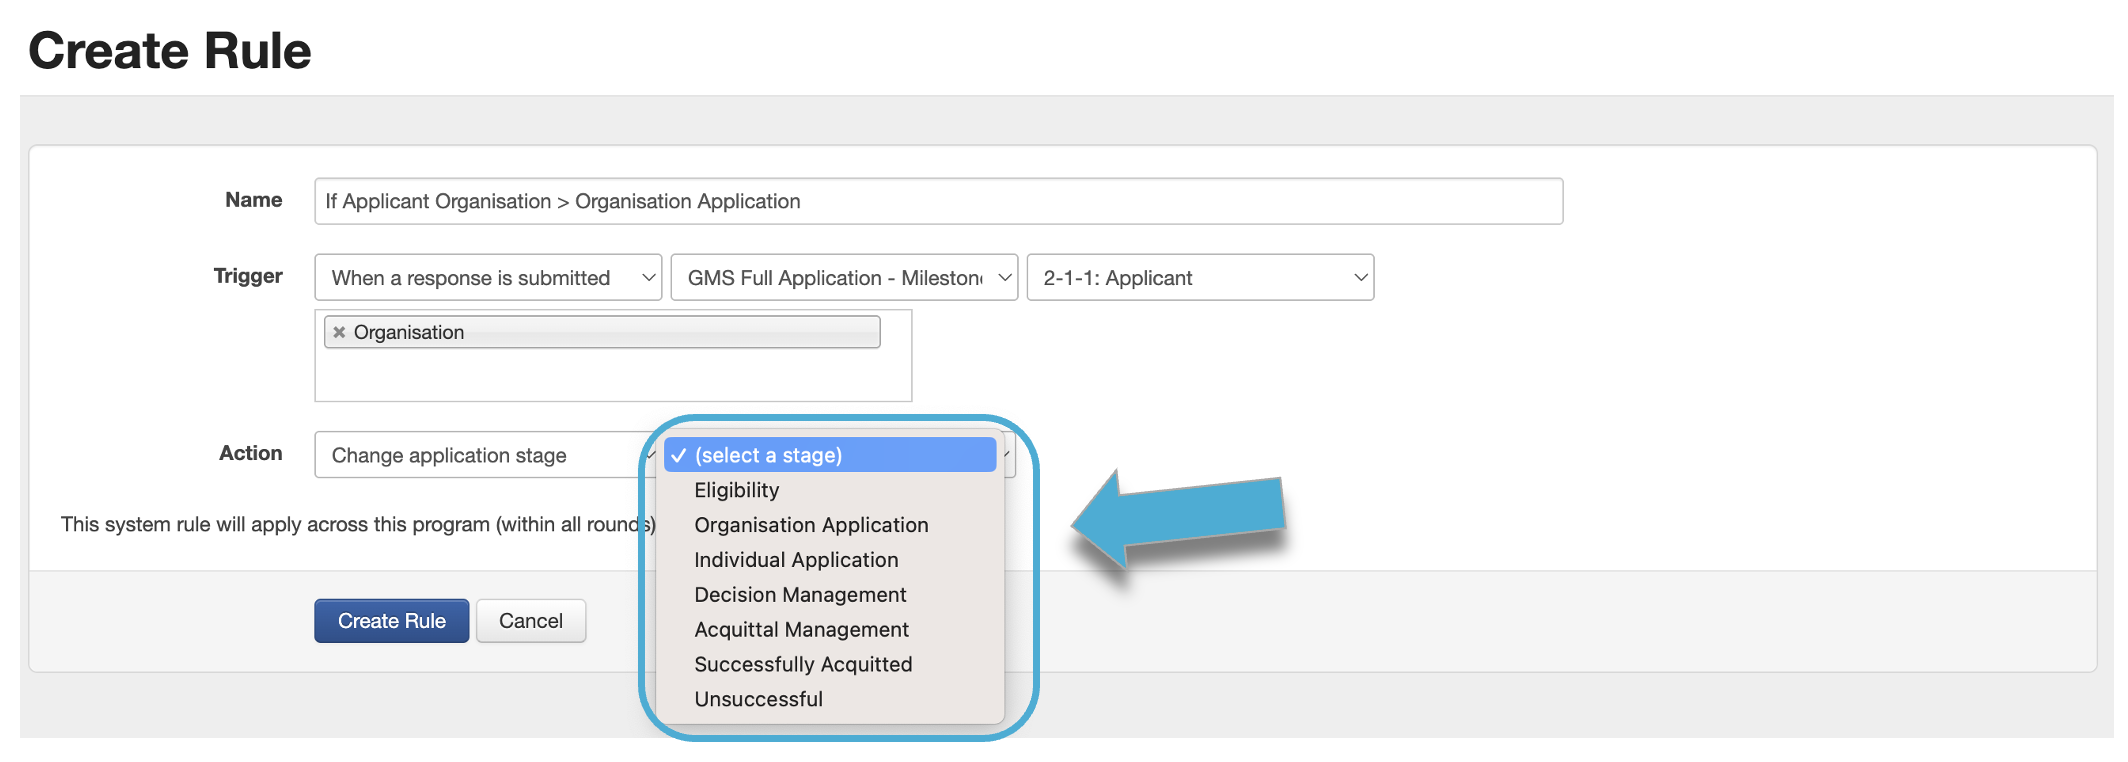This screenshot has height=762, width=2128.
Task: Click the Organisation tag text
Action: (409, 332)
